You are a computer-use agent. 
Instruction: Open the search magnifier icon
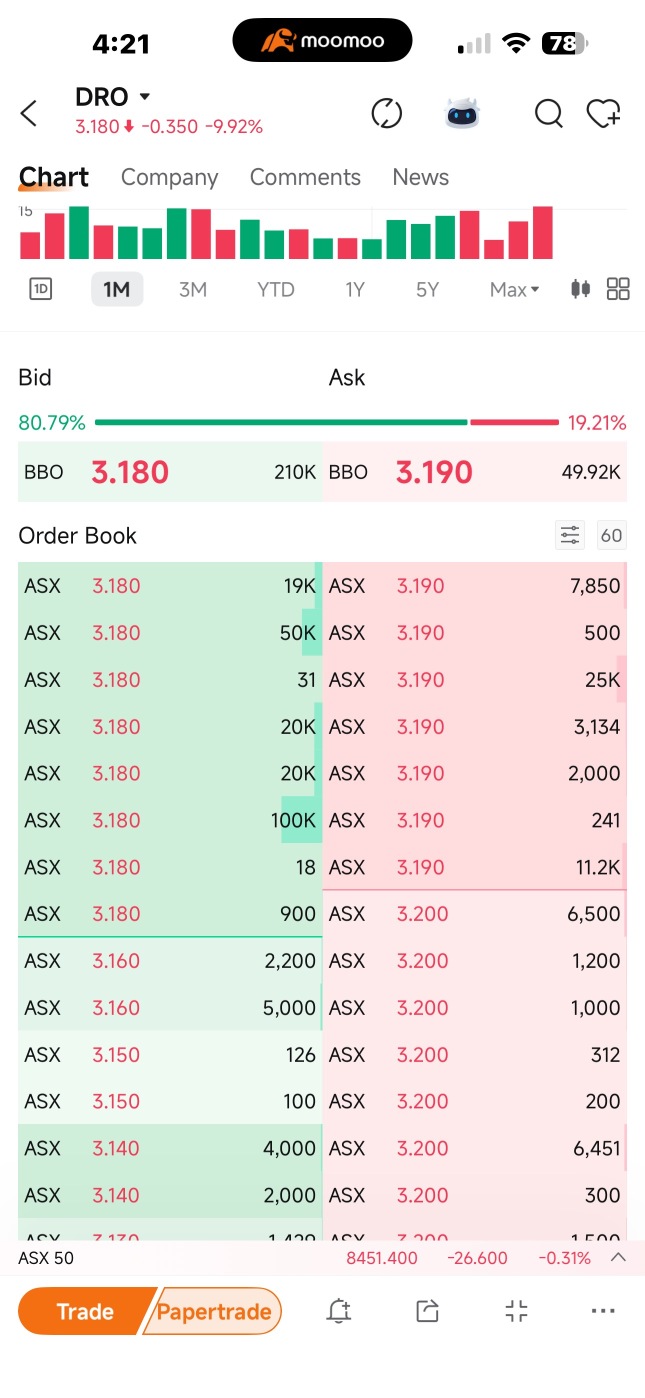[x=549, y=113]
